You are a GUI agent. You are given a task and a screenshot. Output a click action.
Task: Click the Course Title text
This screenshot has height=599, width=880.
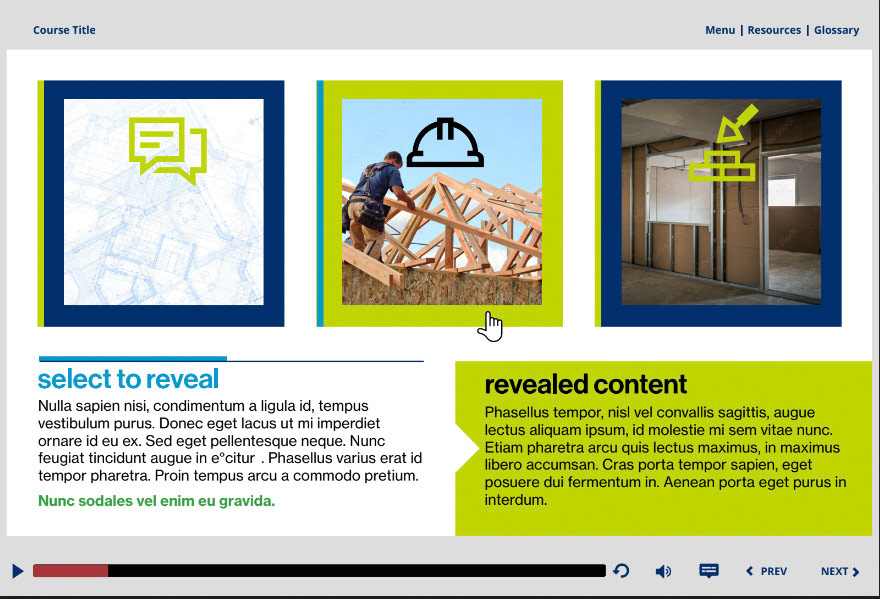click(x=64, y=30)
